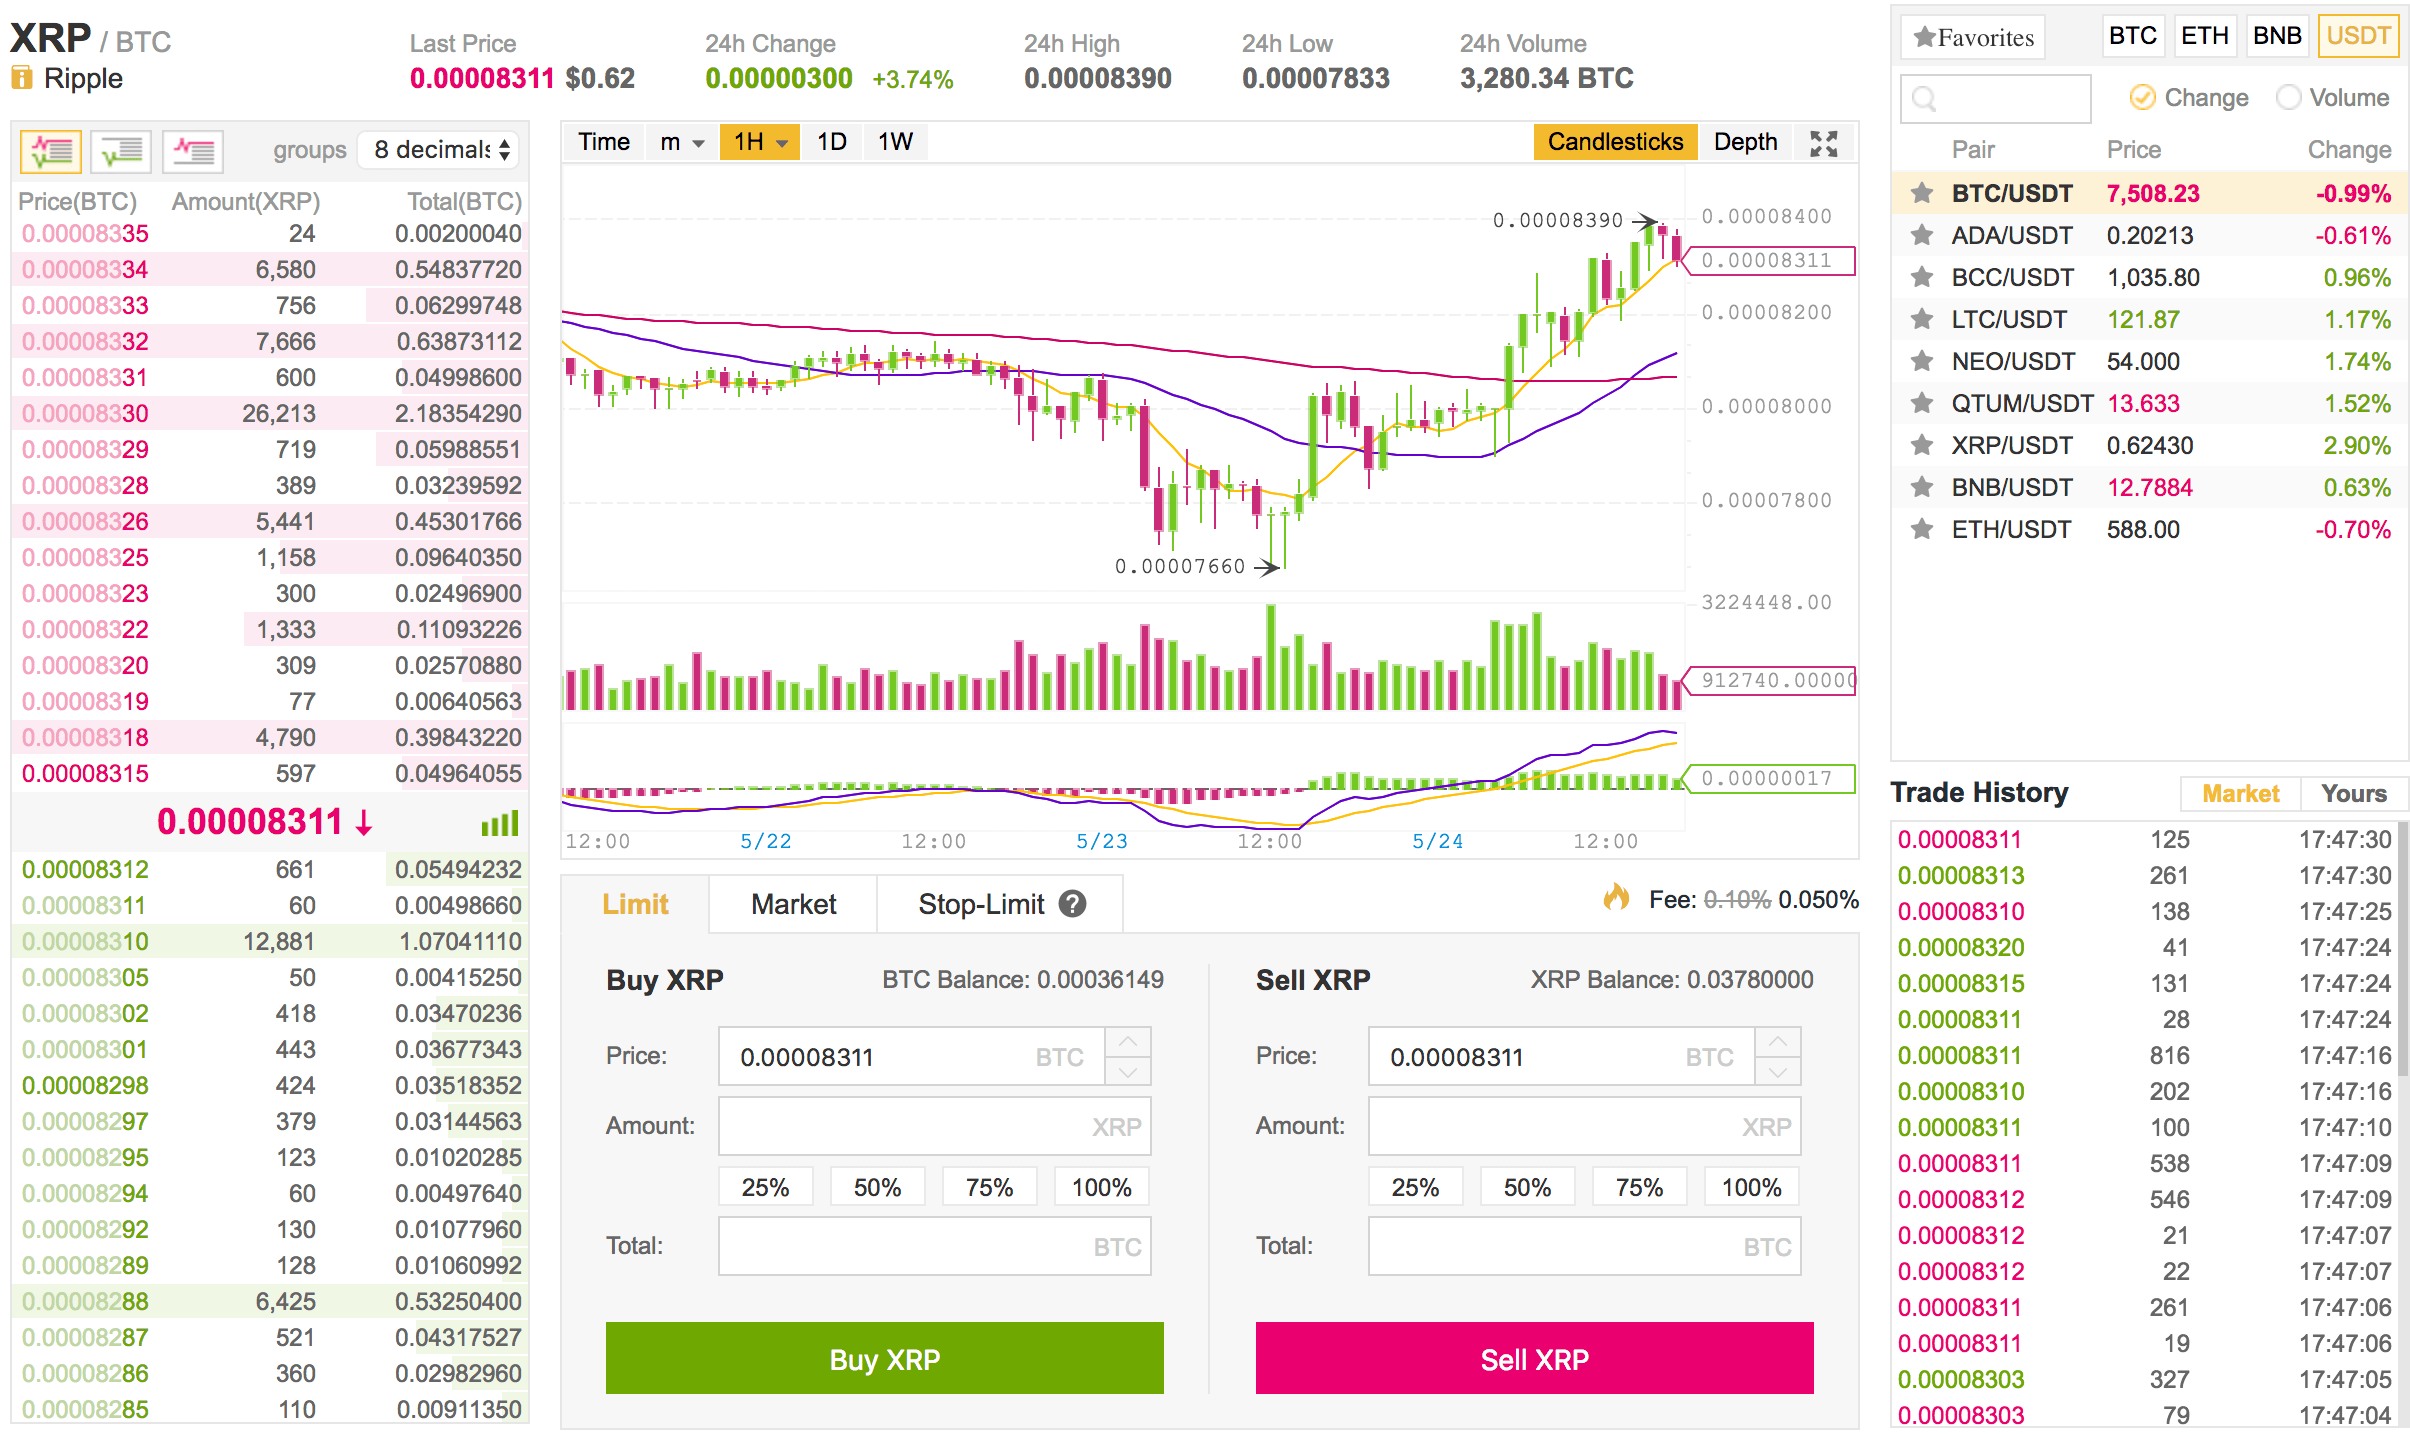Click the star icon for BTC/USDT
This screenshot has width=2410, height=1434.
coord(1921,193)
